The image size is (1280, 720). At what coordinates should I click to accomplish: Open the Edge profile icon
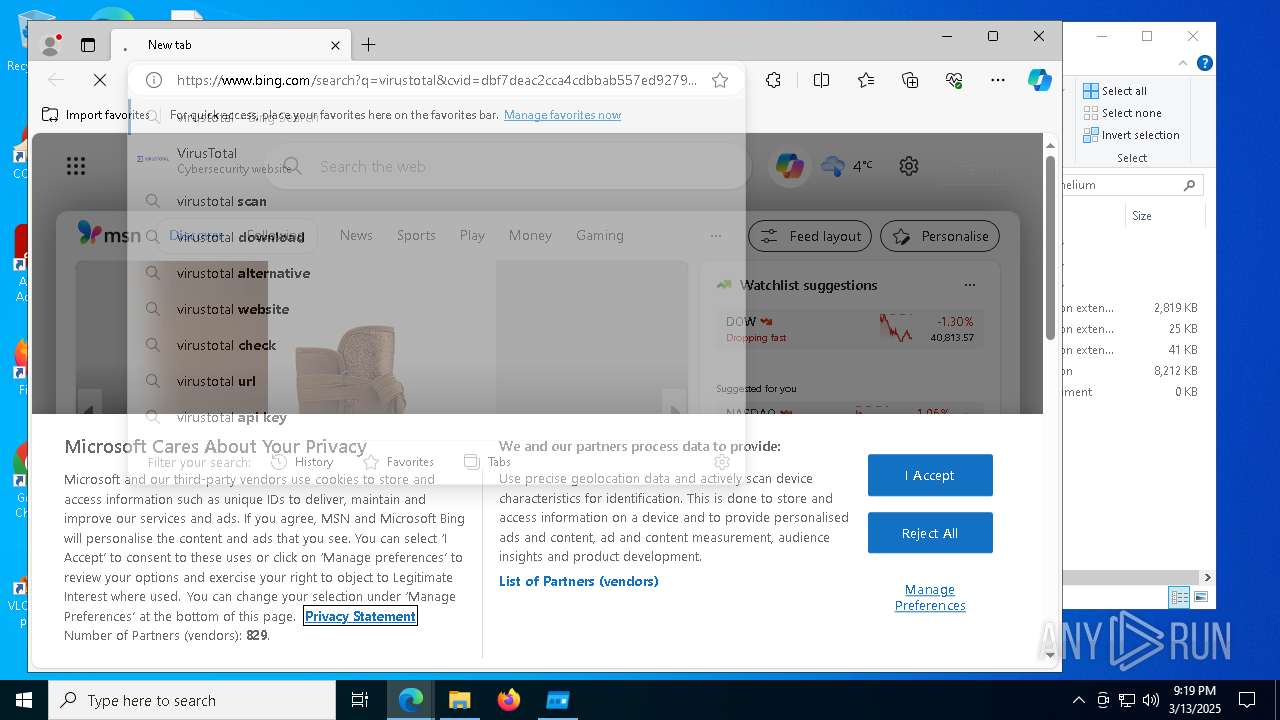click(x=49, y=45)
